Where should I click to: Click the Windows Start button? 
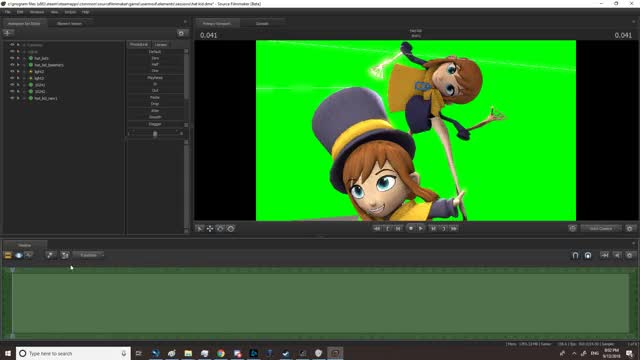pyautogui.click(x=8, y=353)
